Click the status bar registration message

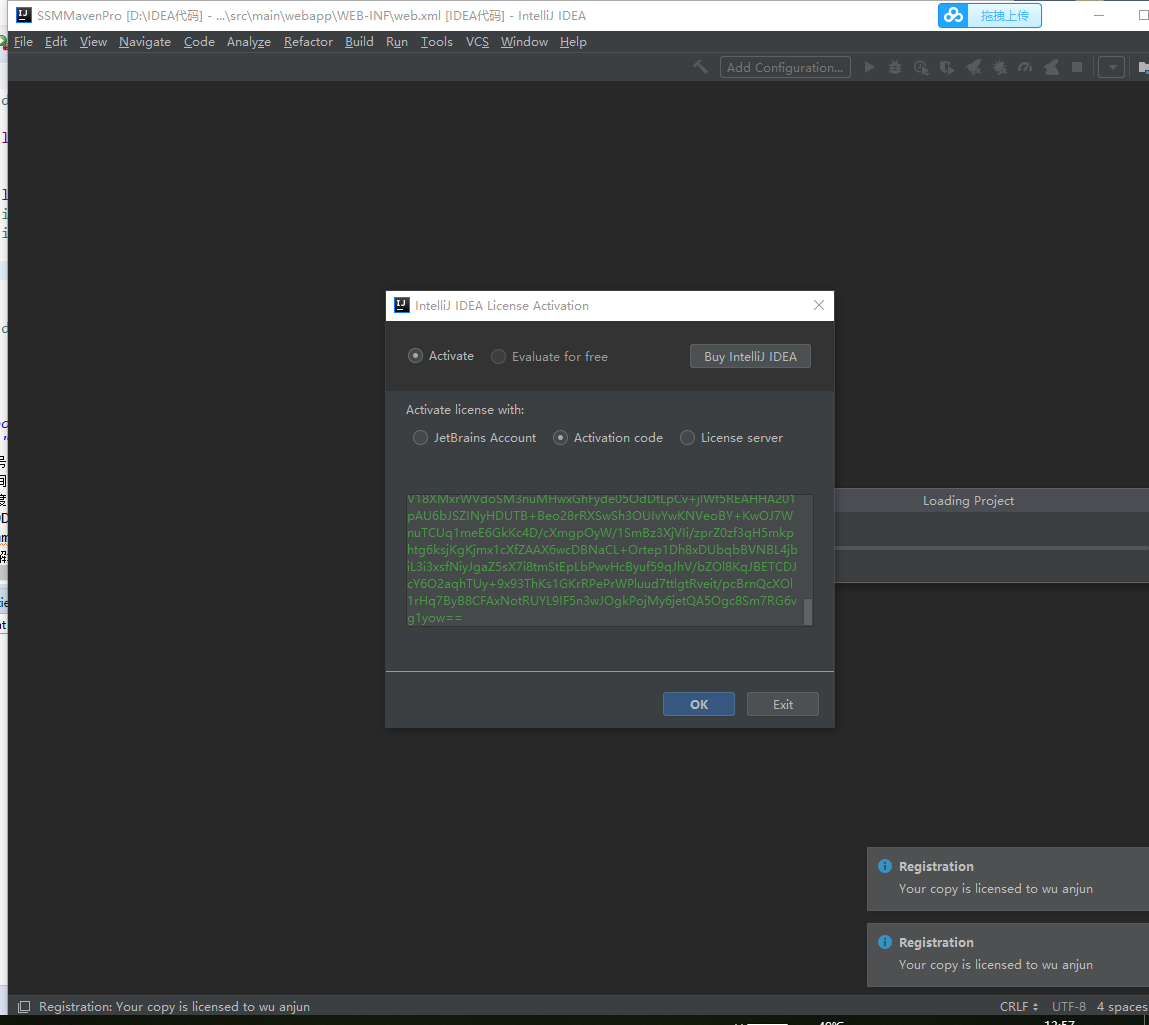pos(174,1007)
